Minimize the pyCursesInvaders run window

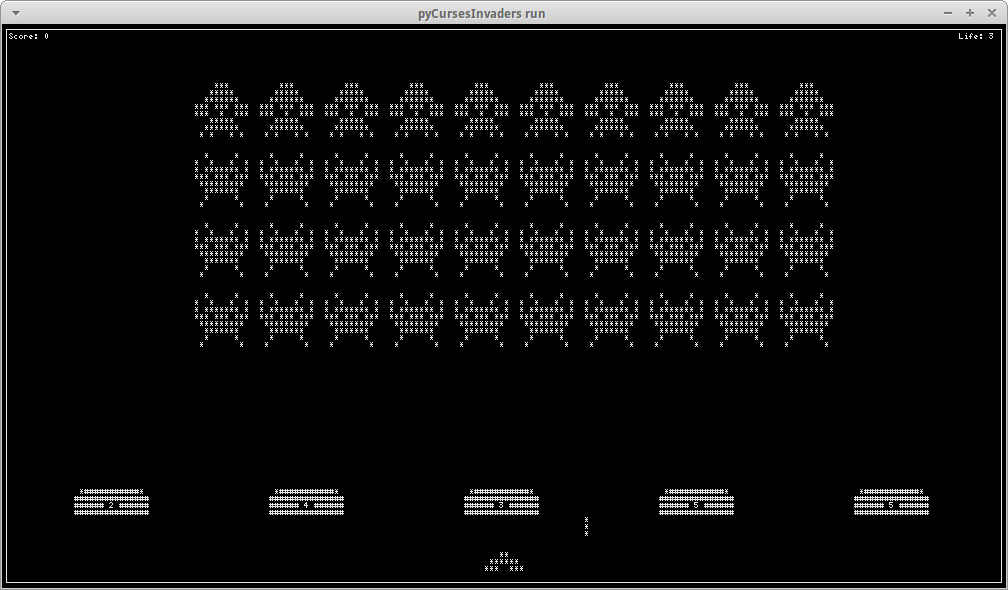(x=948, y=13)
